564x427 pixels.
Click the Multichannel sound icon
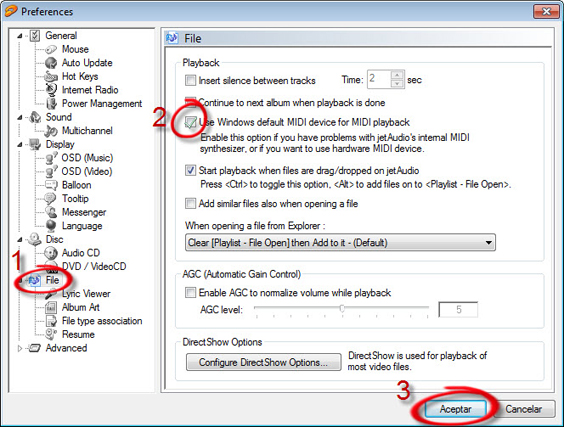51,131
